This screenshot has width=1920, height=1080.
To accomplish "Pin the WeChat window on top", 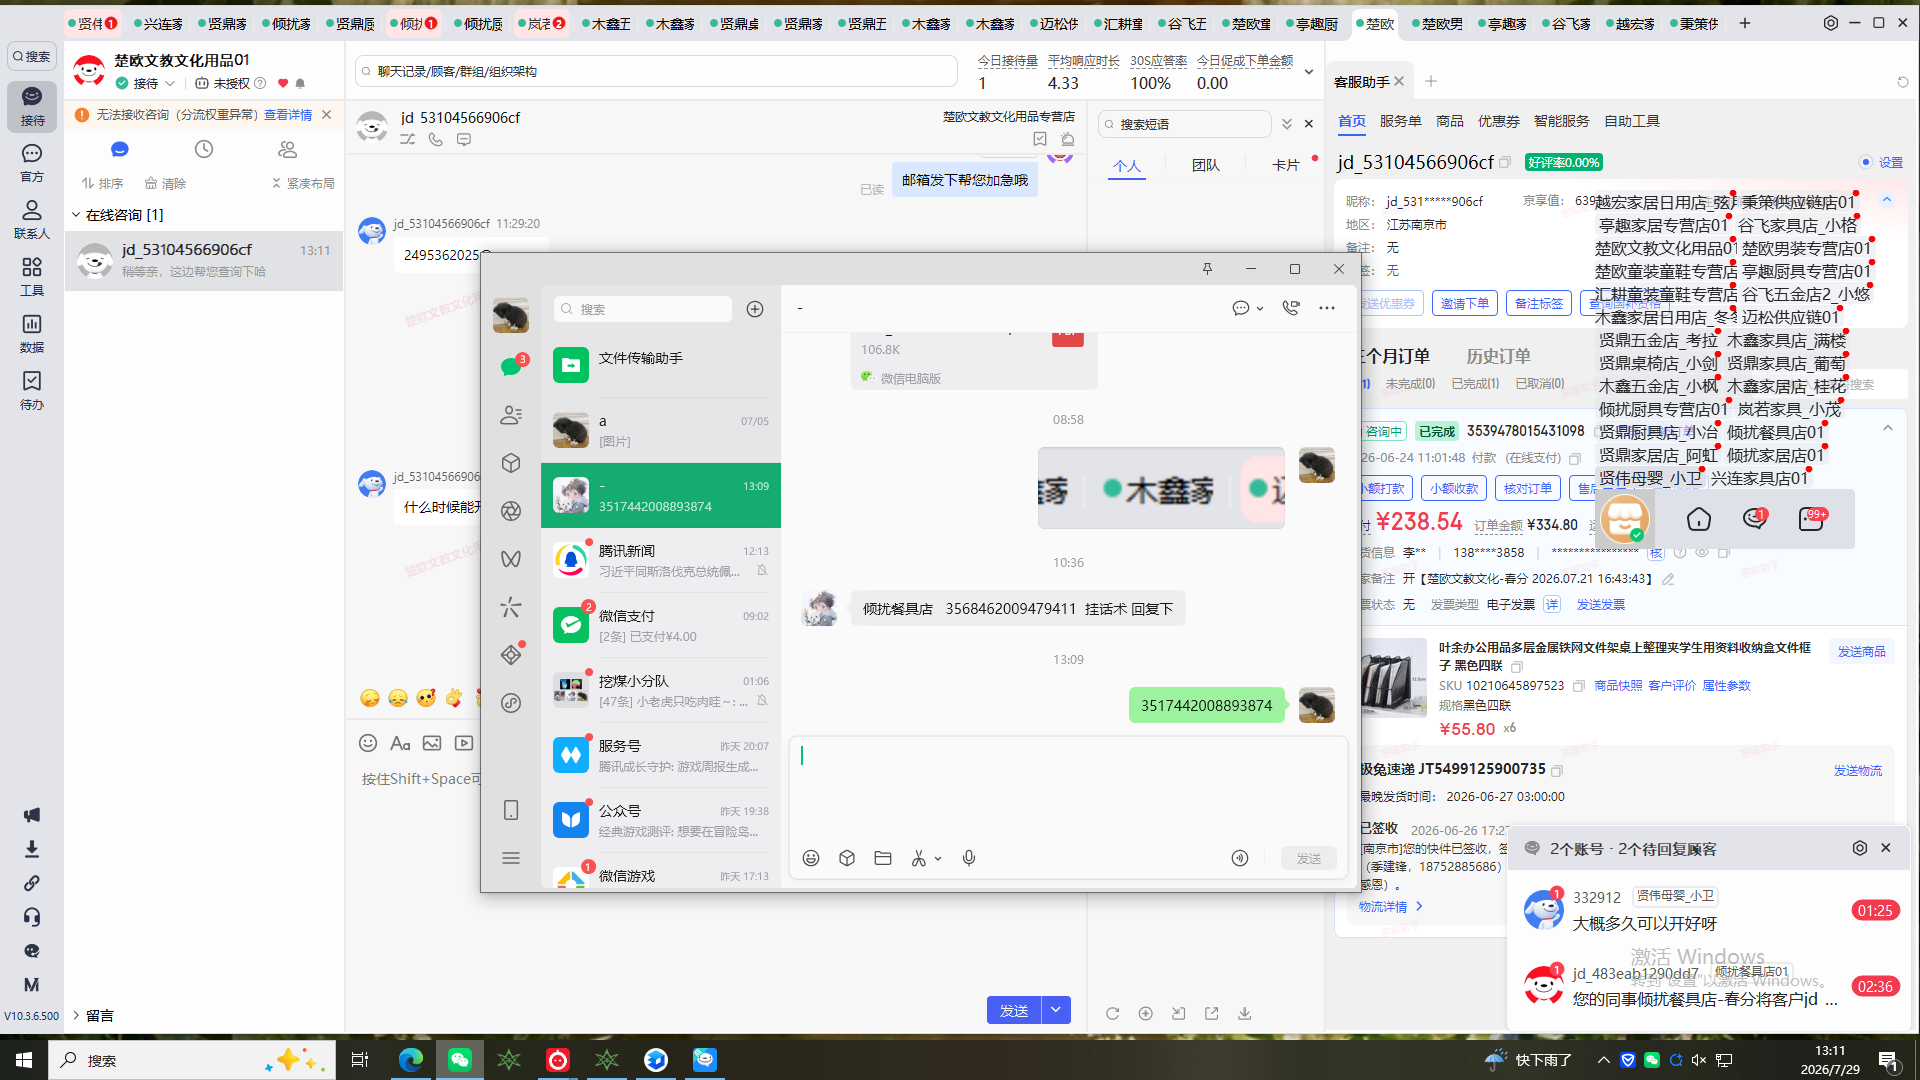I will pos(1207,269).
